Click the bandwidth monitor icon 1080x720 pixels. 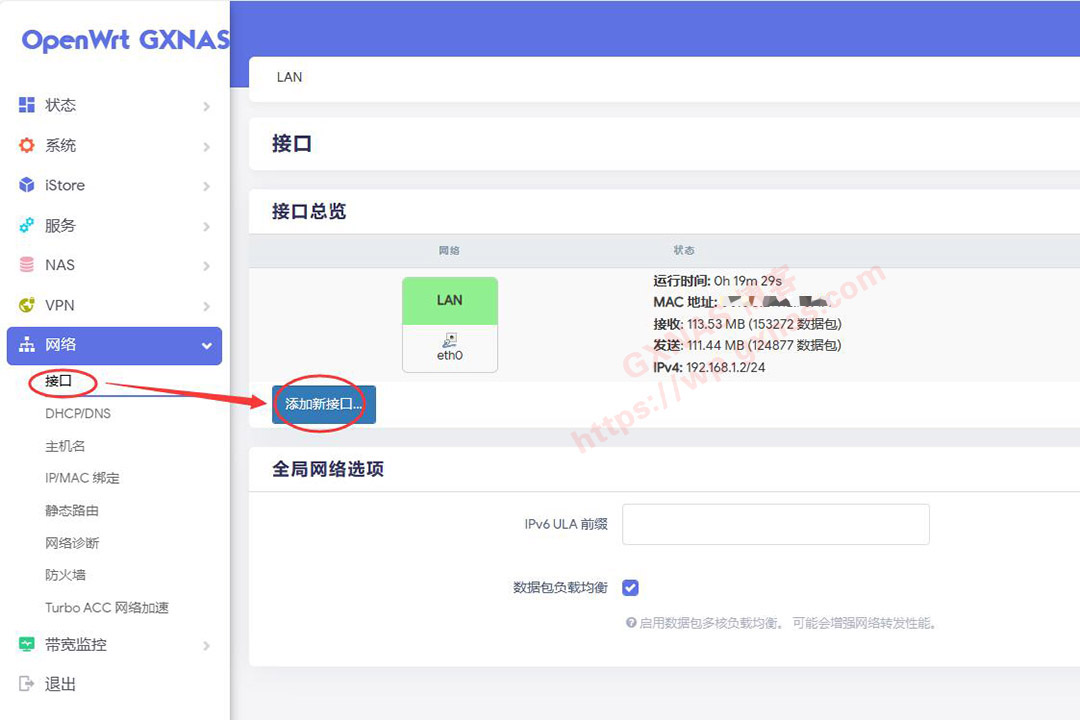click(27, 645)
